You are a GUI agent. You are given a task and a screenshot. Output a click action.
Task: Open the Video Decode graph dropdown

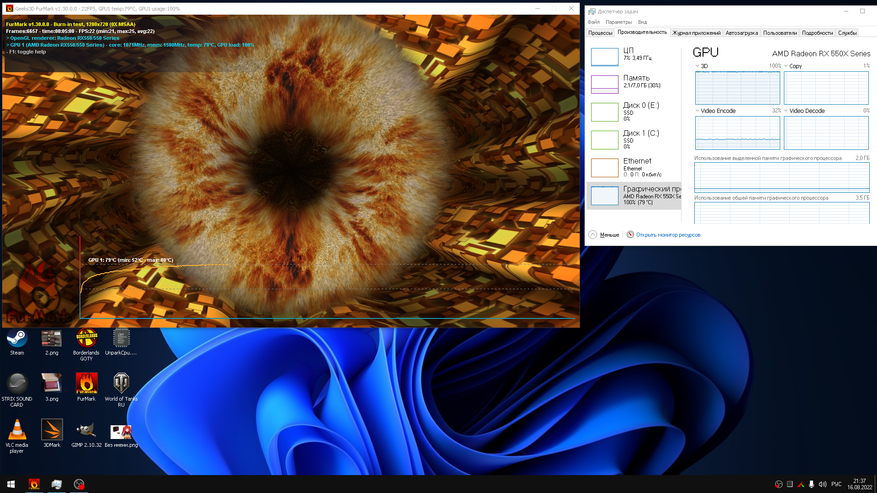pyautogui.click(x=786, y=111)
